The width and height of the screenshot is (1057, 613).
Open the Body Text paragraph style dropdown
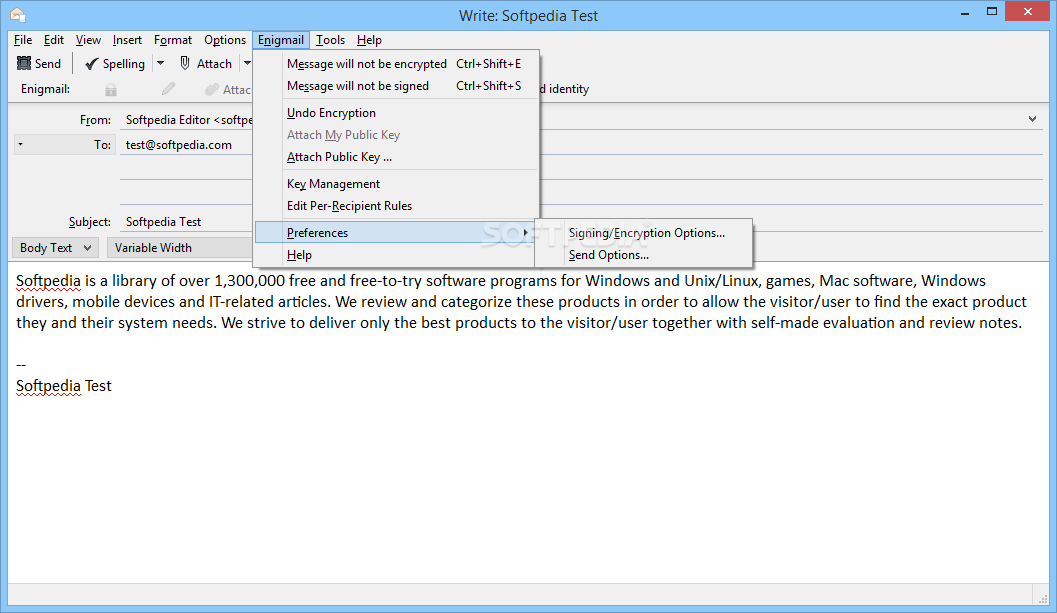pos(55,247)
